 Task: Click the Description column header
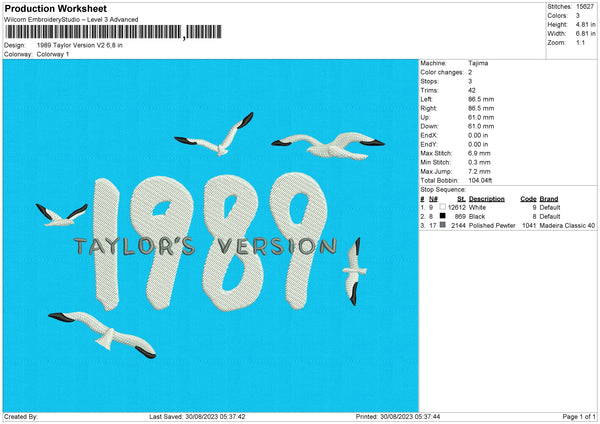click(486, 199)
